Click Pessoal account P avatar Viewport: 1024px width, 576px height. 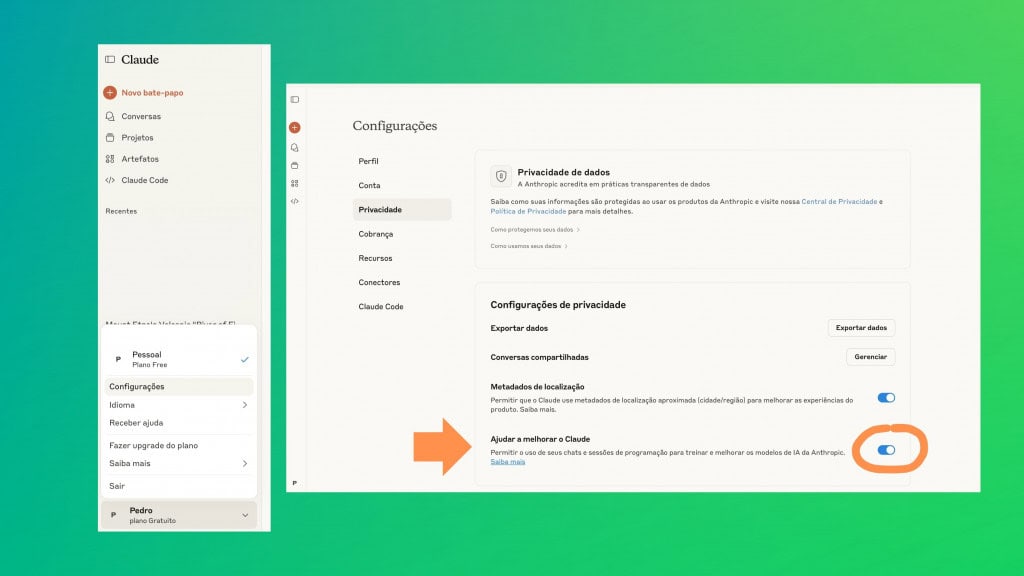[118, 359]
